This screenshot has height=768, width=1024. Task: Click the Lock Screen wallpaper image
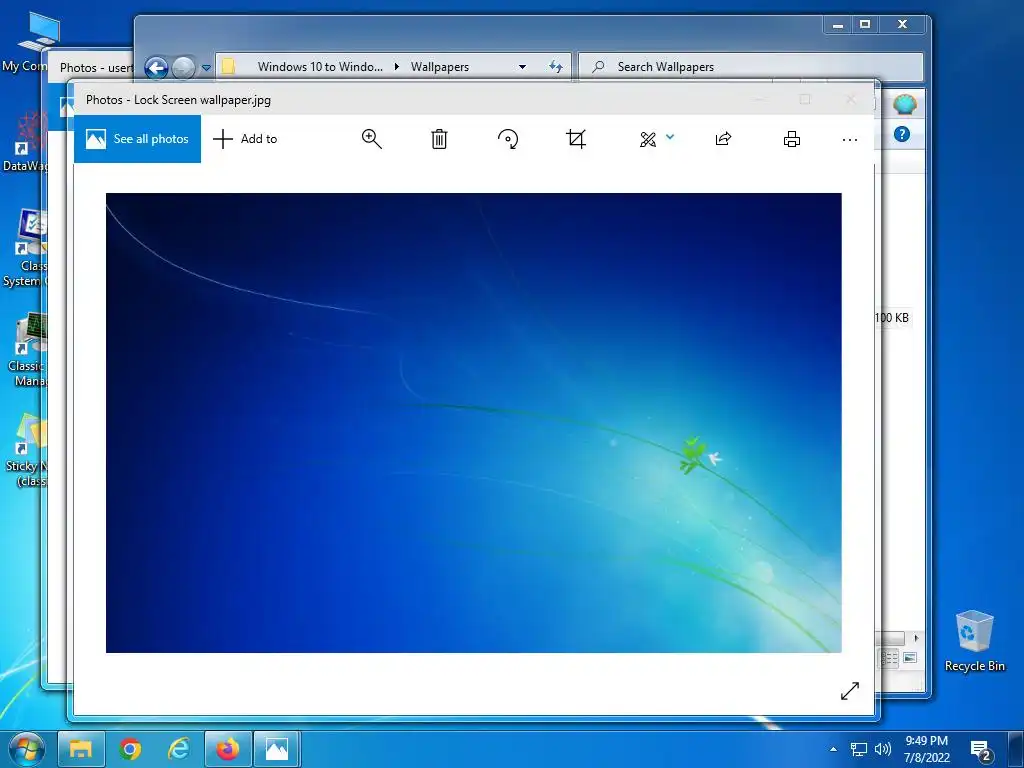tap(473, 423)
